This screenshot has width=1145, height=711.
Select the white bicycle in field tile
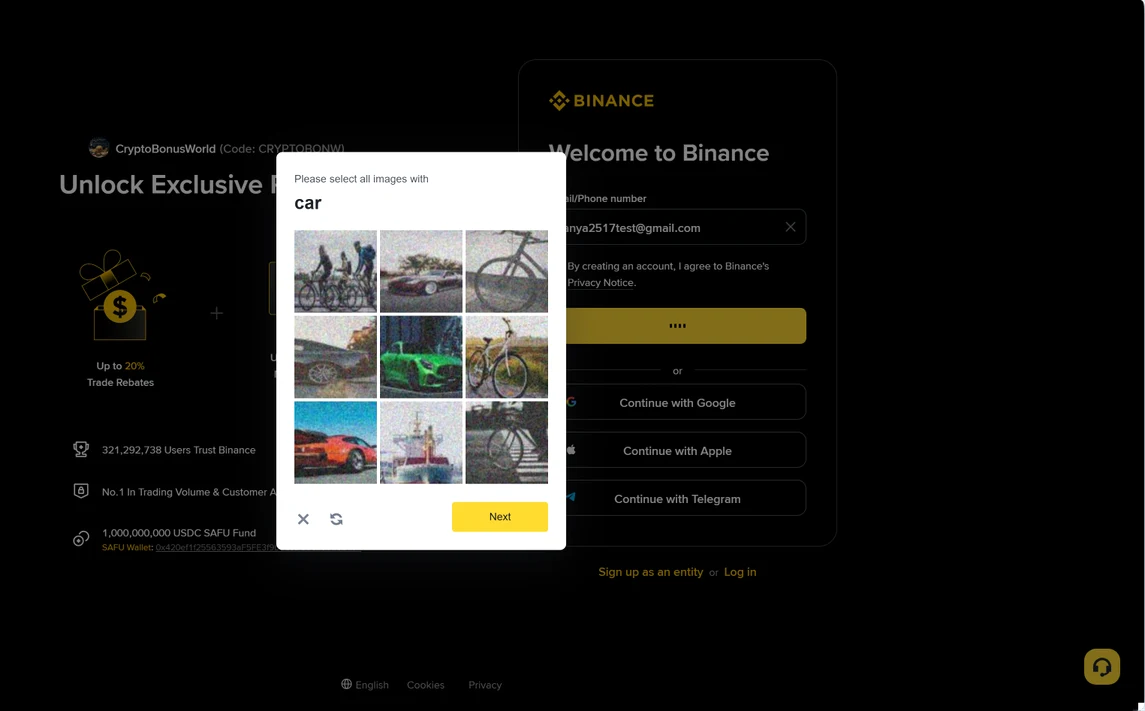(x=507, y=357)
